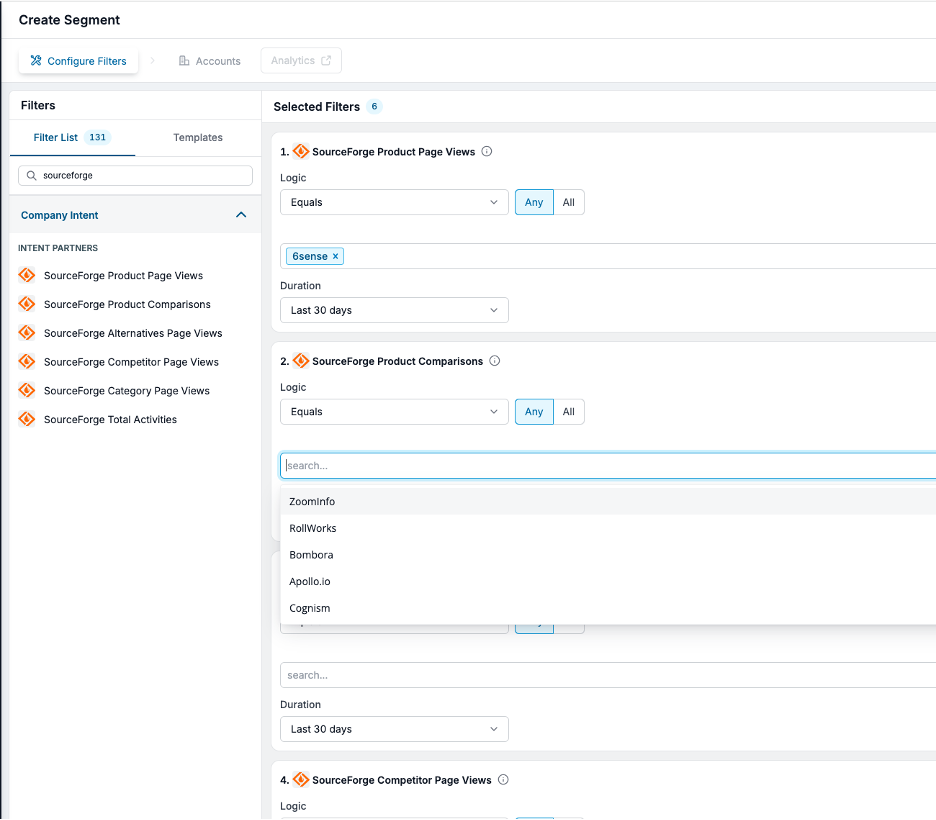The image size is (936, 820).
Task: Select All for Product Comparisons logic
Action: pyautogui.click(x=569, y=412)
